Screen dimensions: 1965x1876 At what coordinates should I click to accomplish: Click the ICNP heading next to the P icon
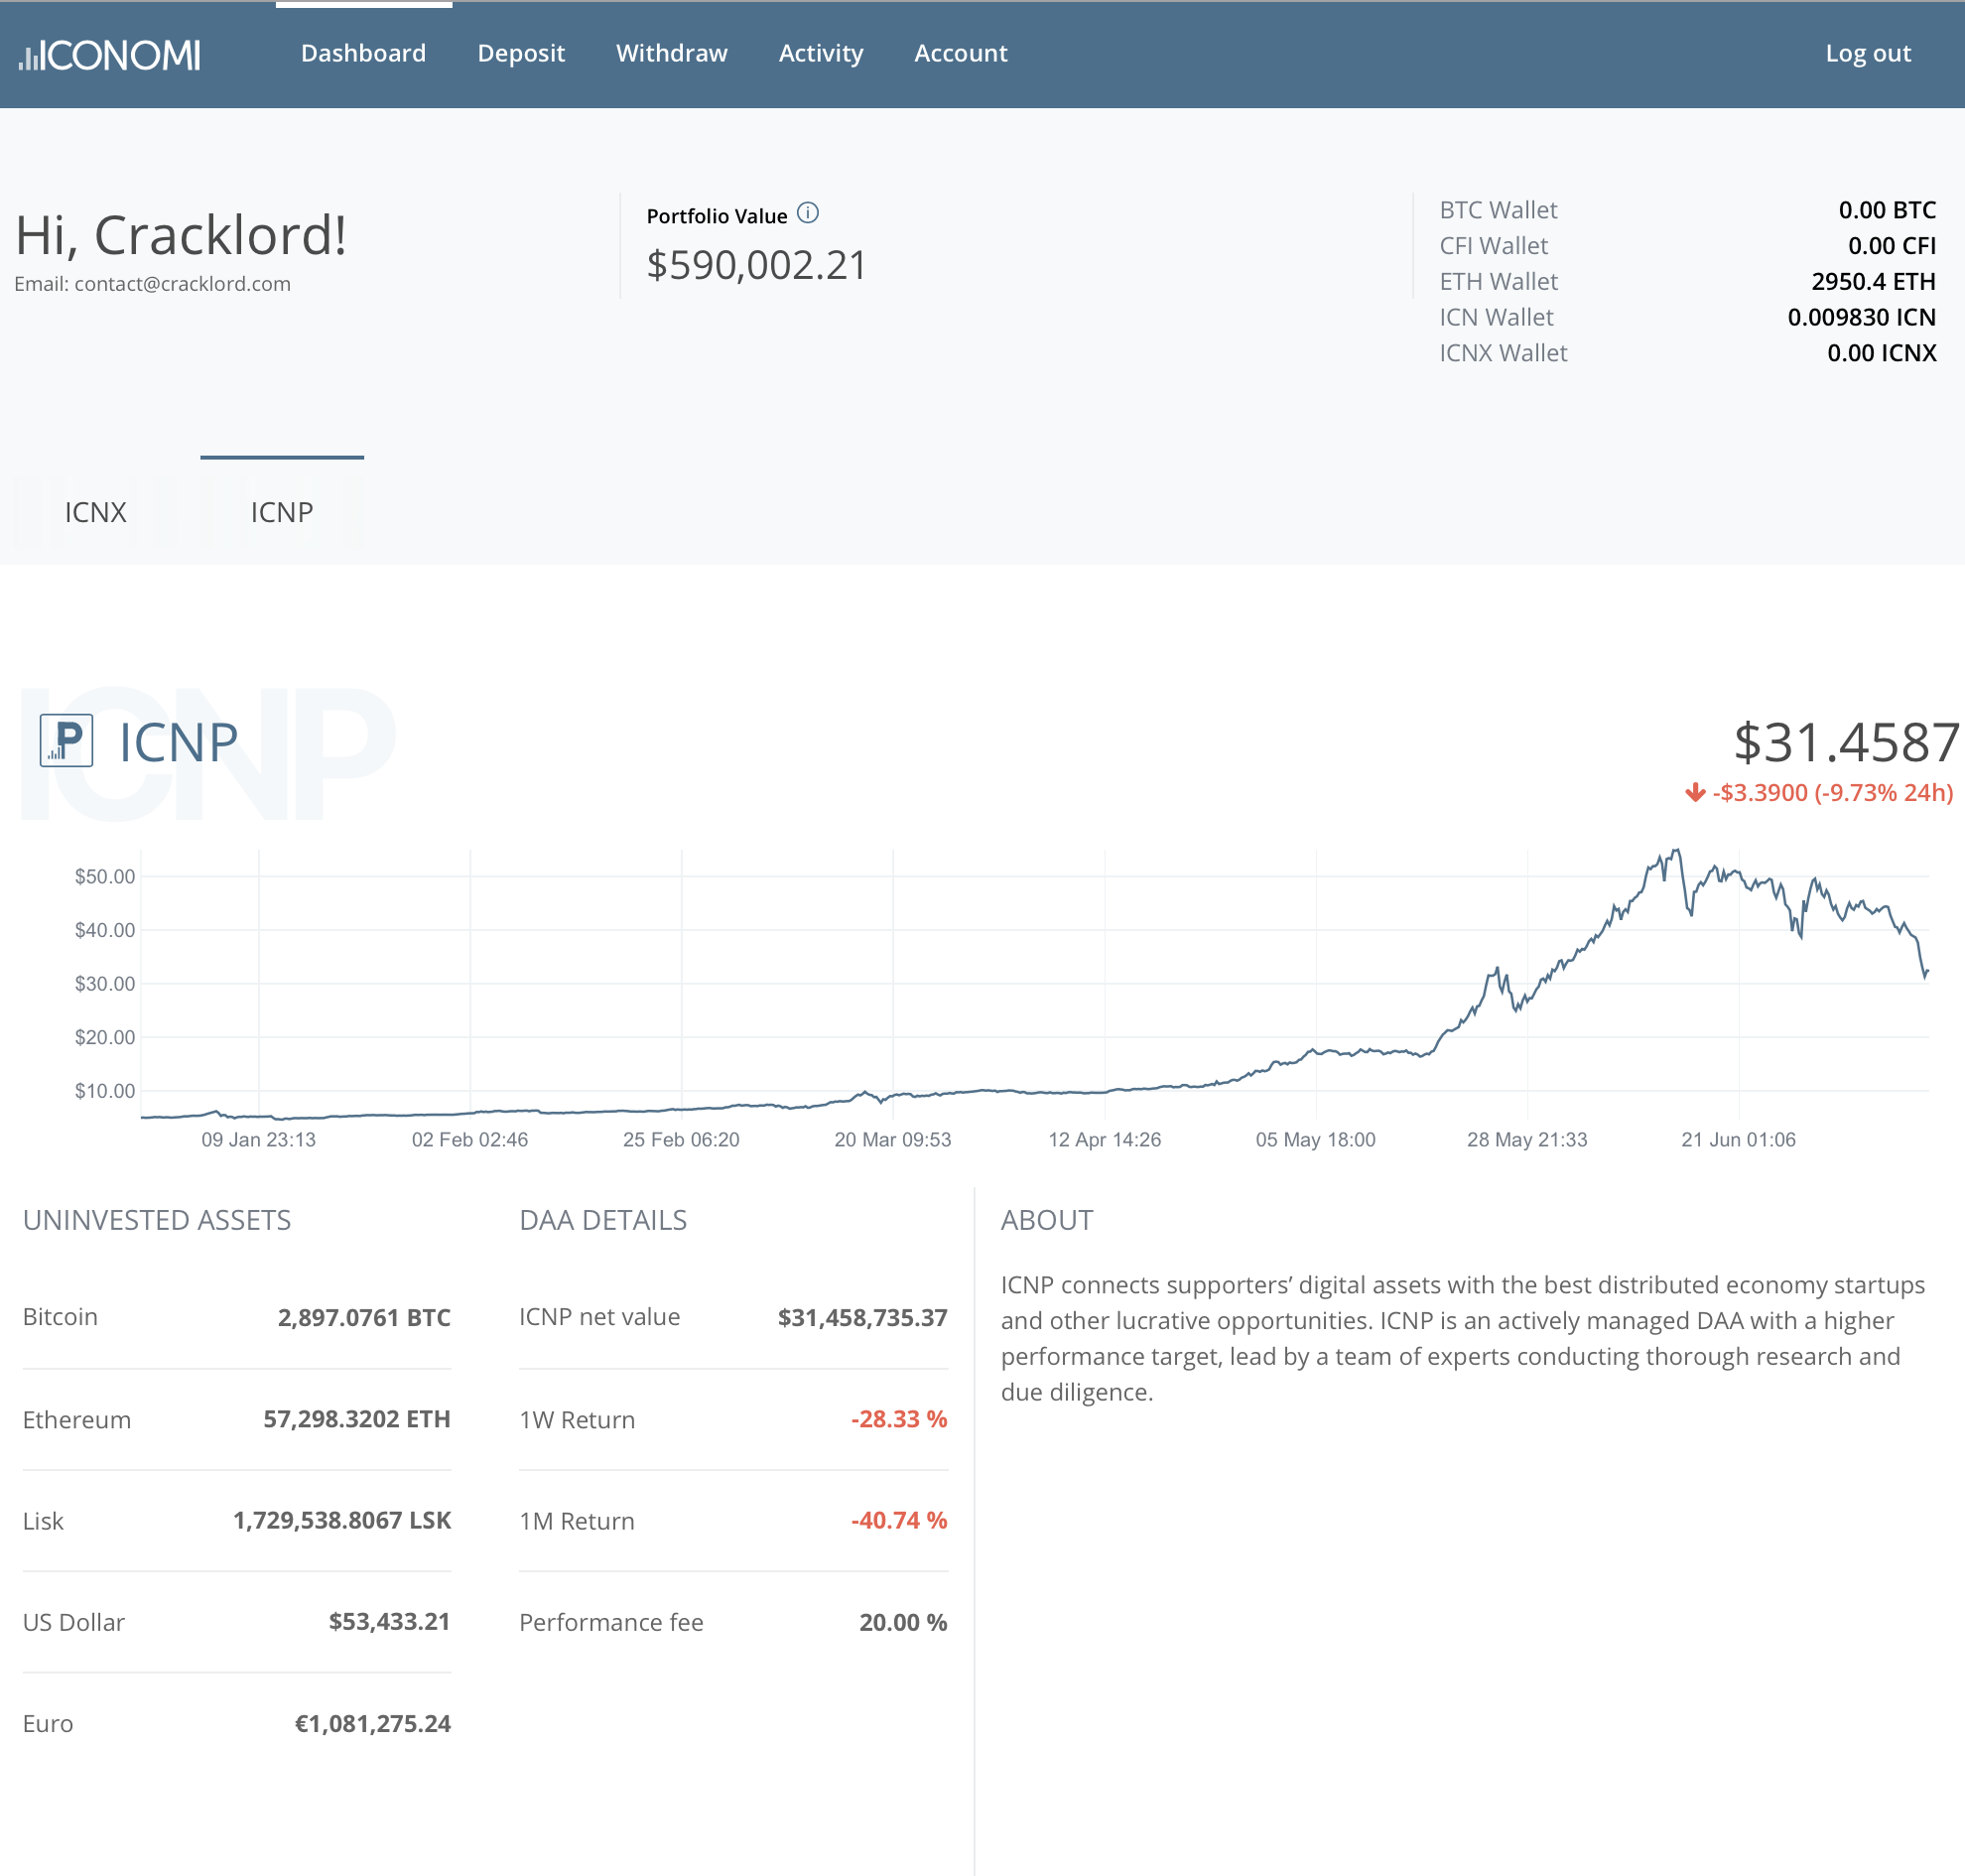coord(179,743)
